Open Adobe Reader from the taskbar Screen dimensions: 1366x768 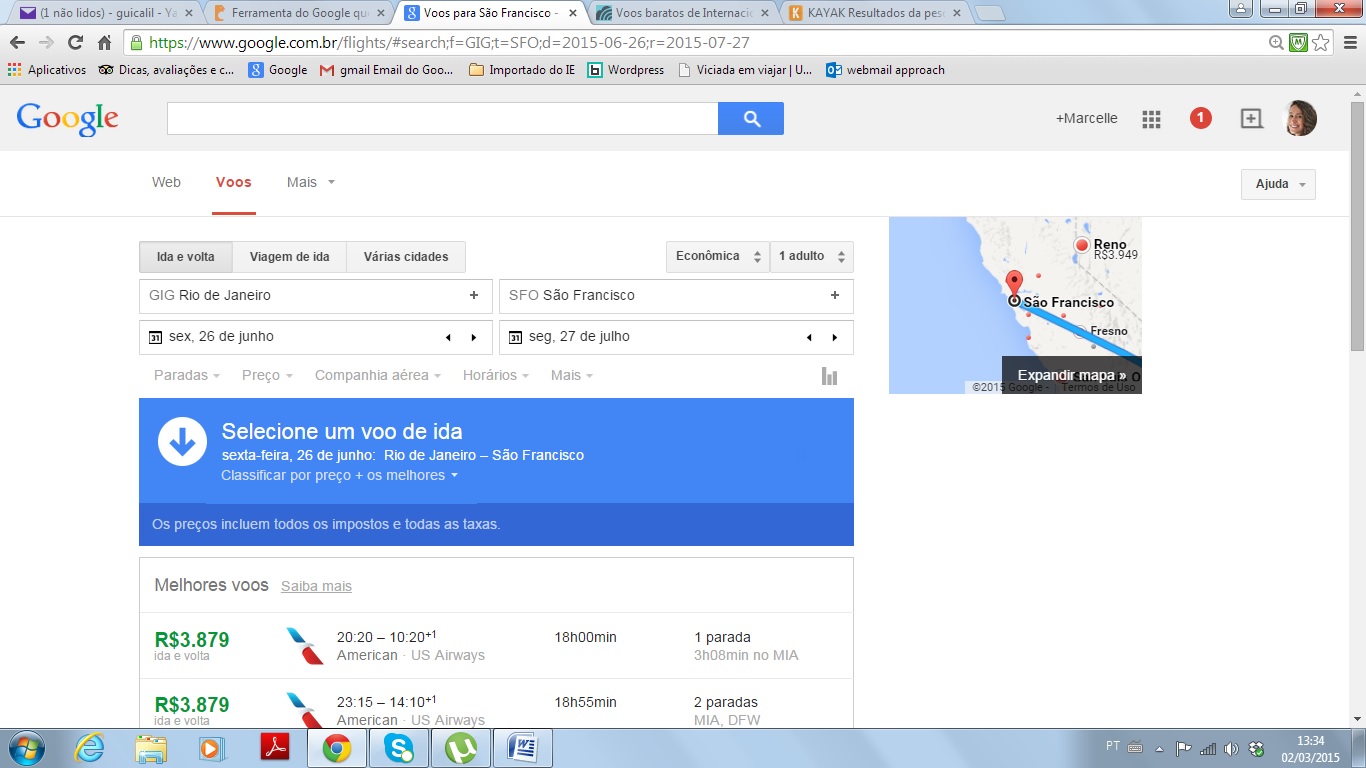pyautogui.click(x=275, y=748)
